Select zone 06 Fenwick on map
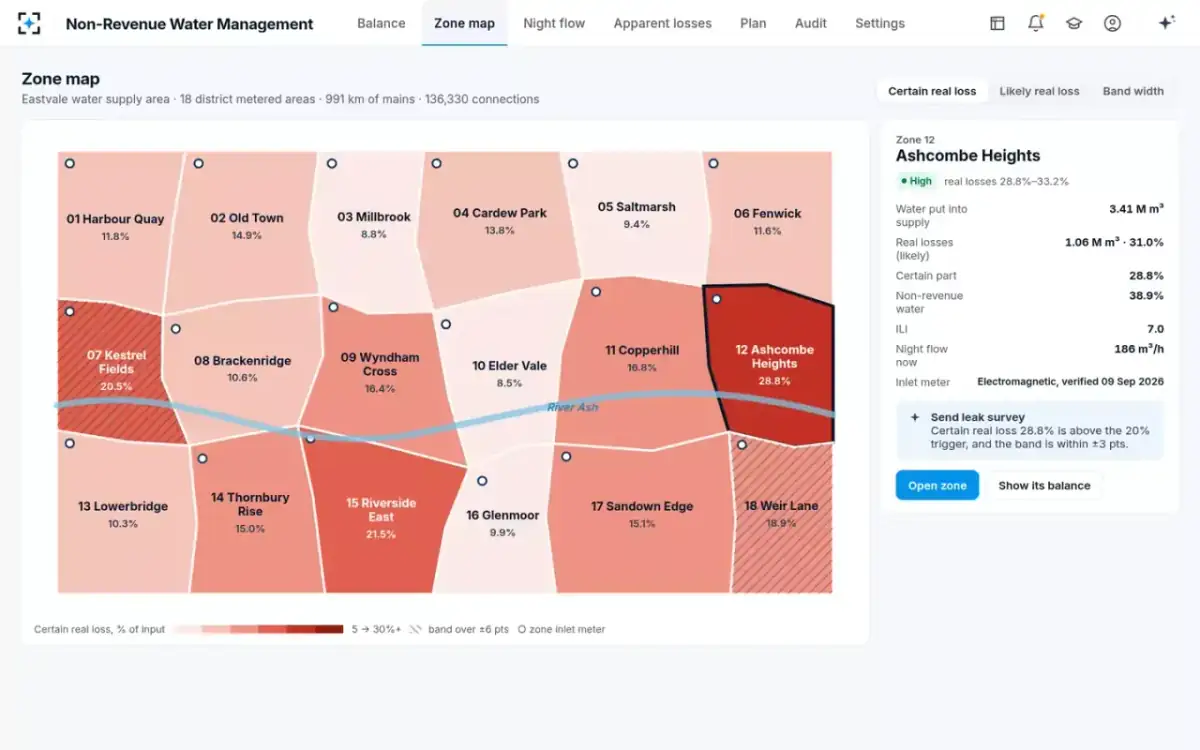1200x750 pixels. click(x=768, y=220)
